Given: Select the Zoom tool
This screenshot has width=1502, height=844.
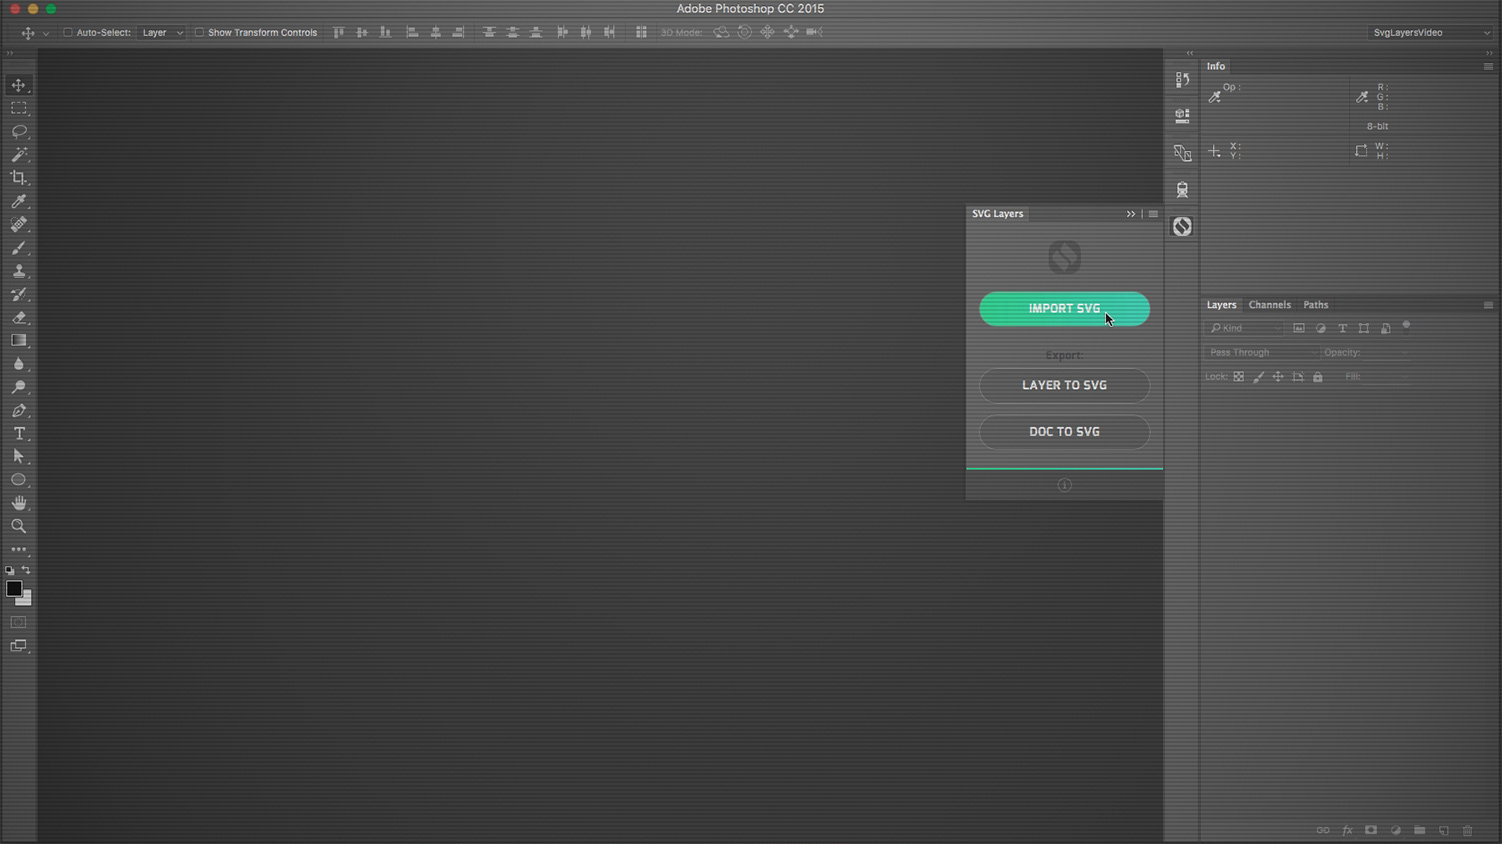Looking at the screenshot, I should pos(19,526).
